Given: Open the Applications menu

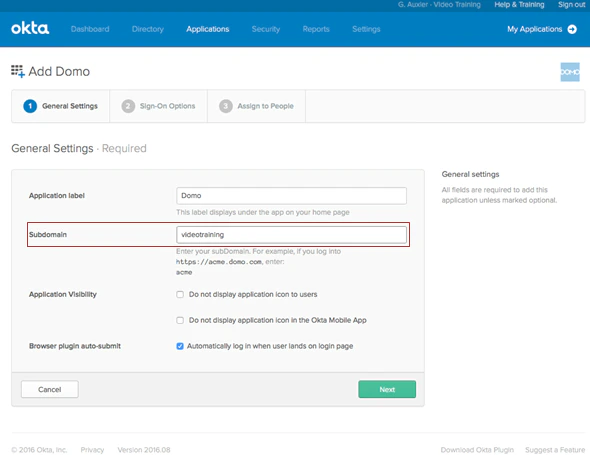Looking at the screenshot, I should pos(208,29).
